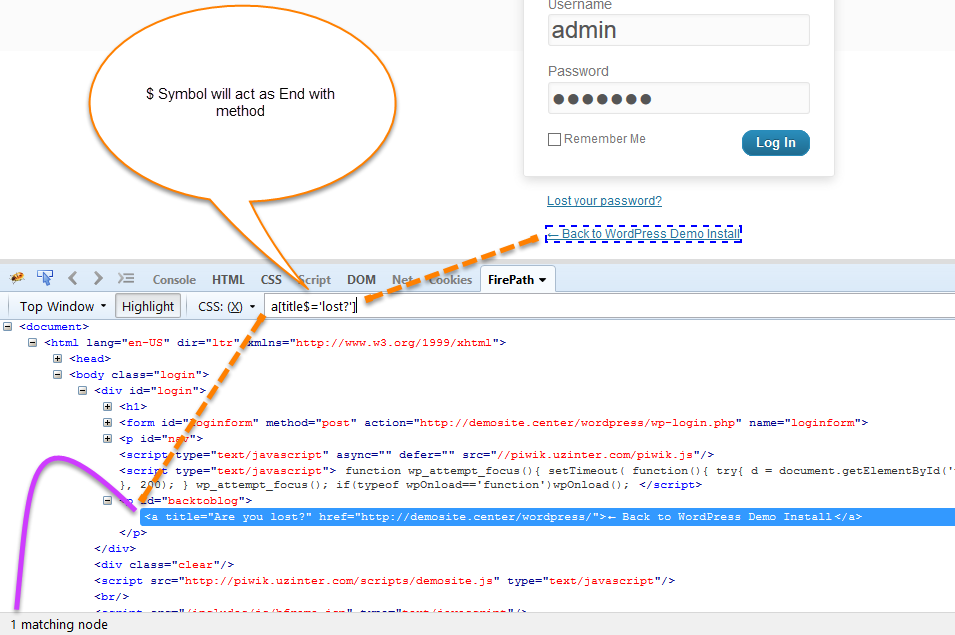Open the DOM panel tab
This screenshot has width=955, height=635.
pos(361,280)
